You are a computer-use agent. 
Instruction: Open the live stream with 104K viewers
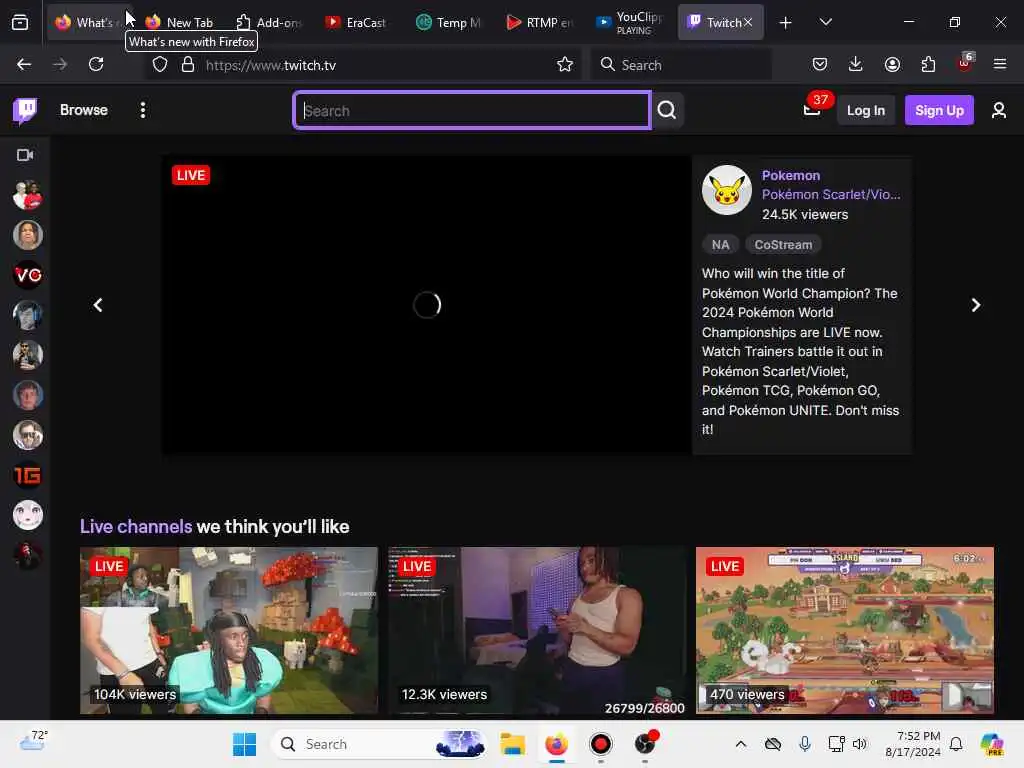point(229,630)
